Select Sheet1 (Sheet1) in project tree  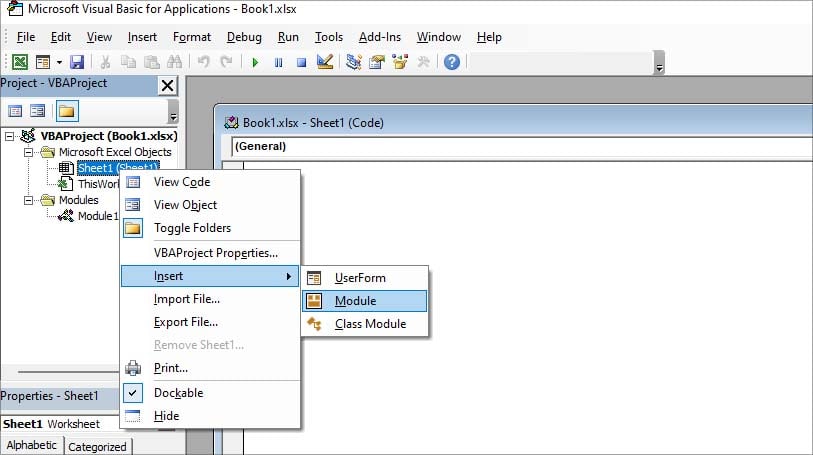click(118, 168)
